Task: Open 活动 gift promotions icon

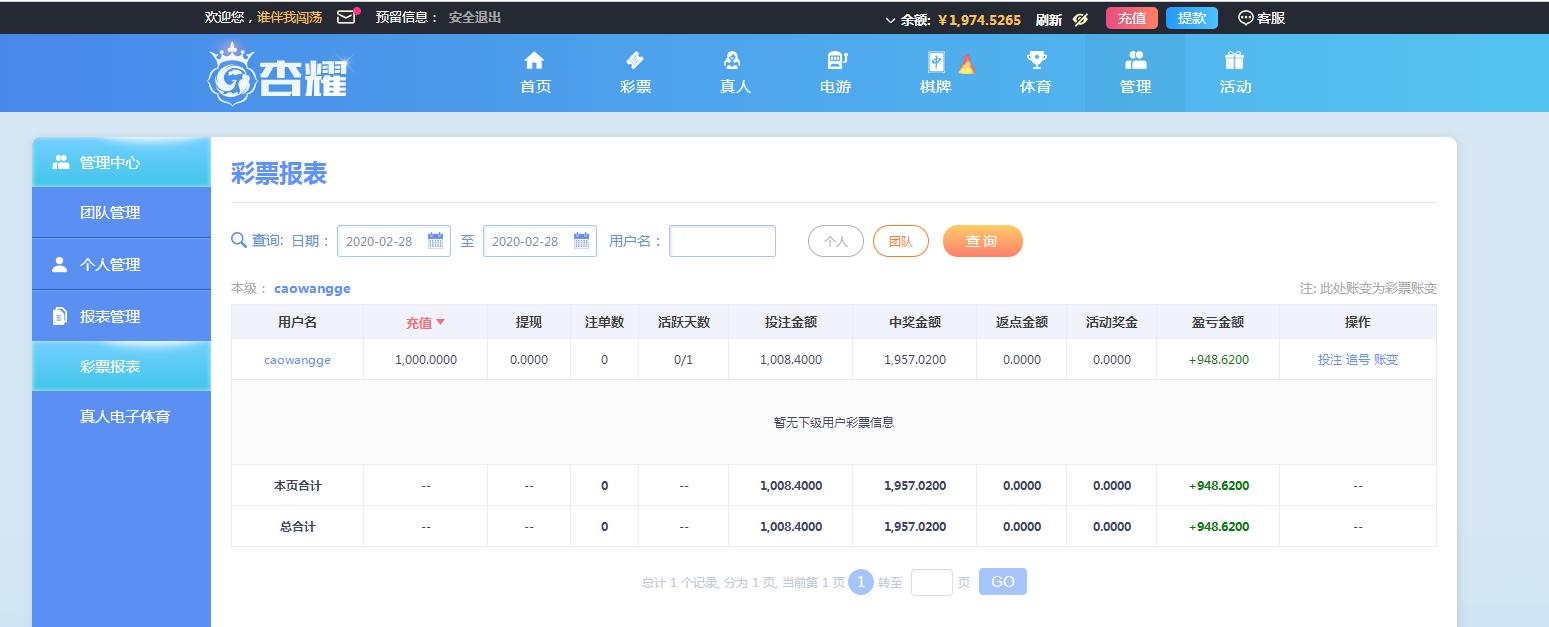Action: click(1235, 61)
